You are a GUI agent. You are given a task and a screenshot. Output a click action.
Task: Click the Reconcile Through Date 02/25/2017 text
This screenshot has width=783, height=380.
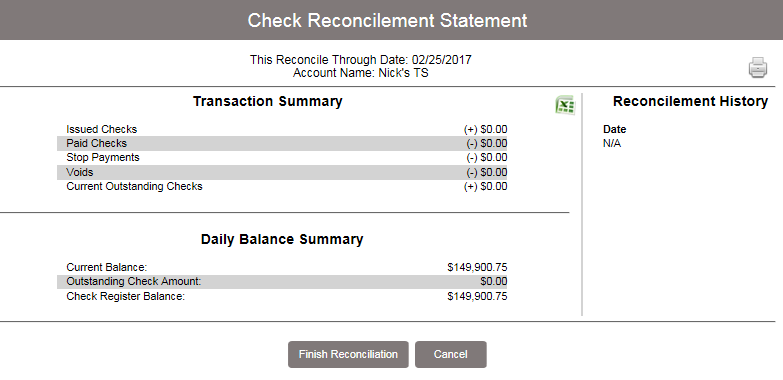(361, 60)
